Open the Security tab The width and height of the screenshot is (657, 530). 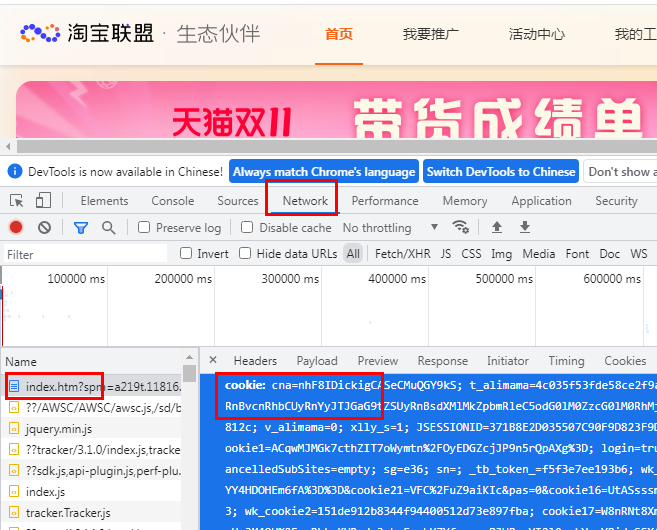[x=616, y=201]
